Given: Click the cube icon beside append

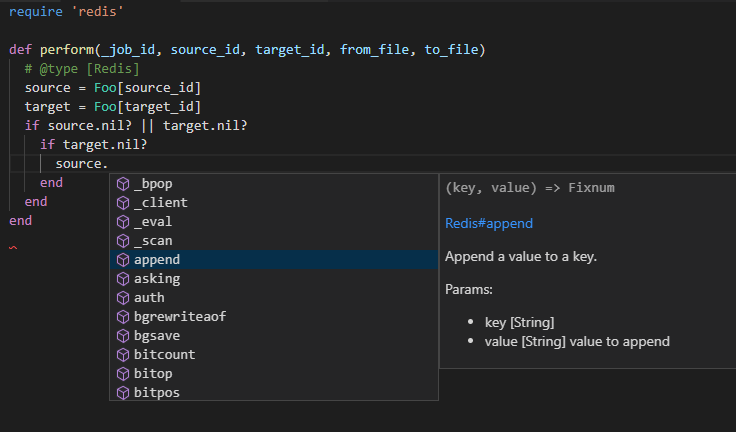Looking at the screenshot, I should pyautogui.click(x=123, y=260).
